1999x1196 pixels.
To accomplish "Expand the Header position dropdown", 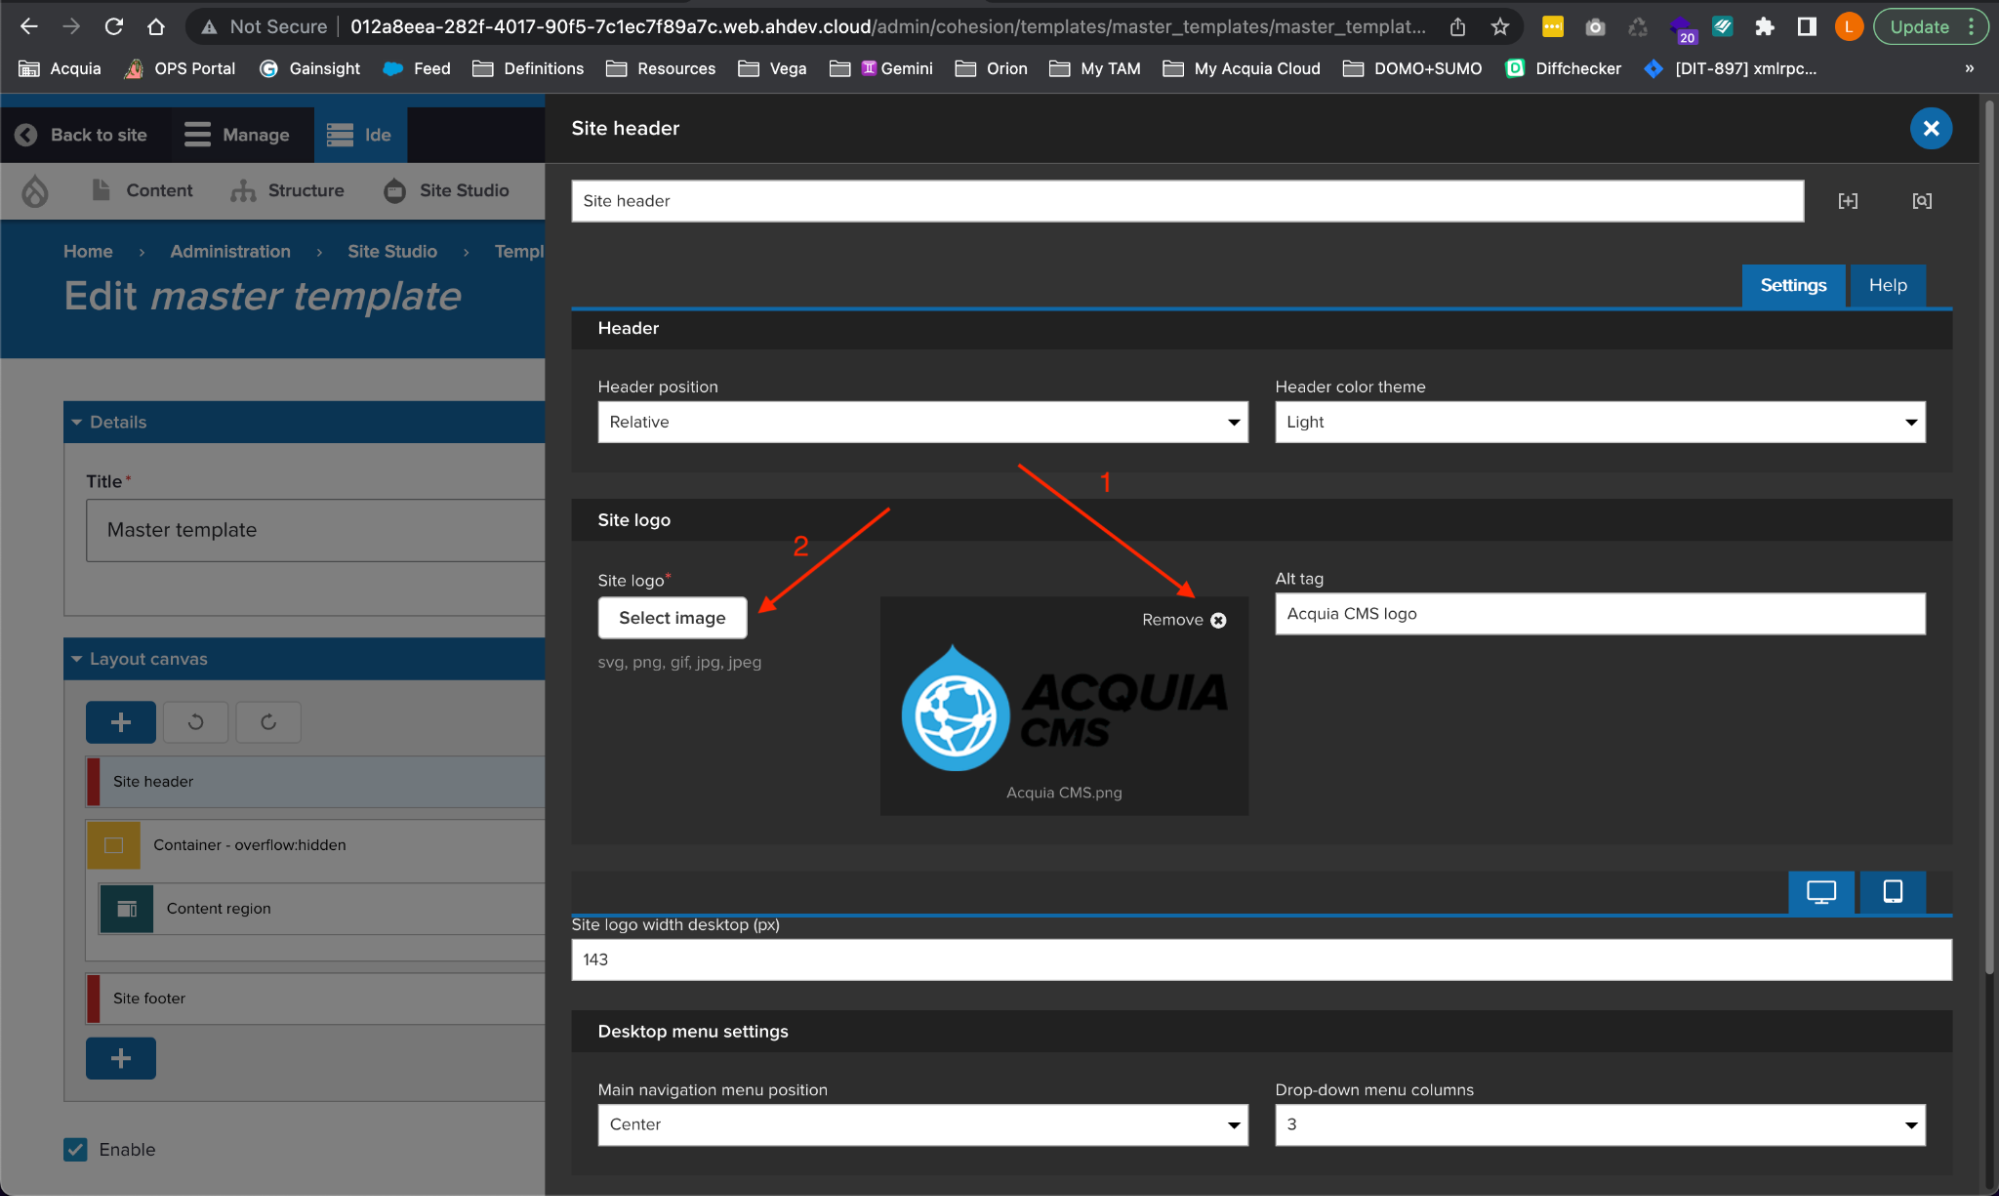I will click(x=921, y=421).
